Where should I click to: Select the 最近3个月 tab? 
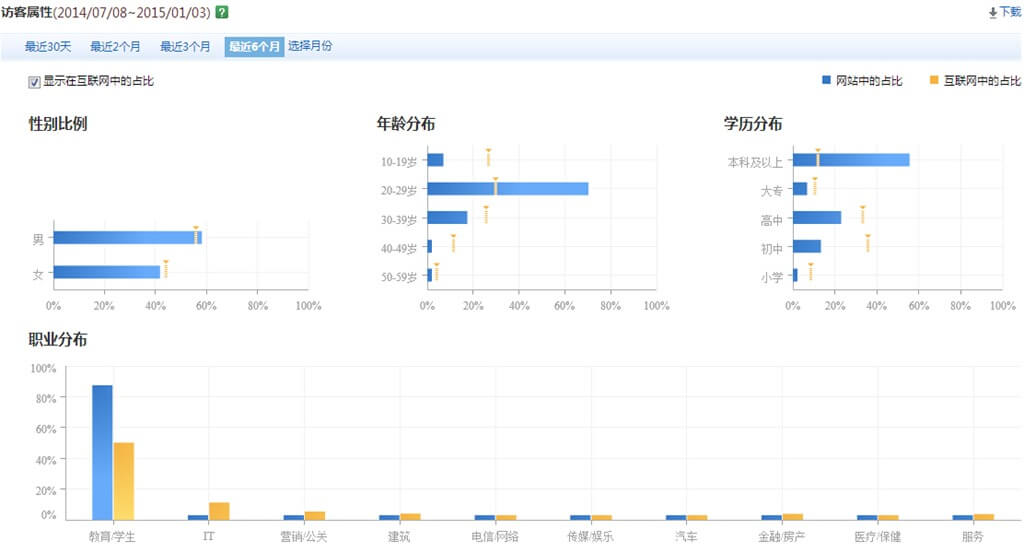(x=185, y=46)
